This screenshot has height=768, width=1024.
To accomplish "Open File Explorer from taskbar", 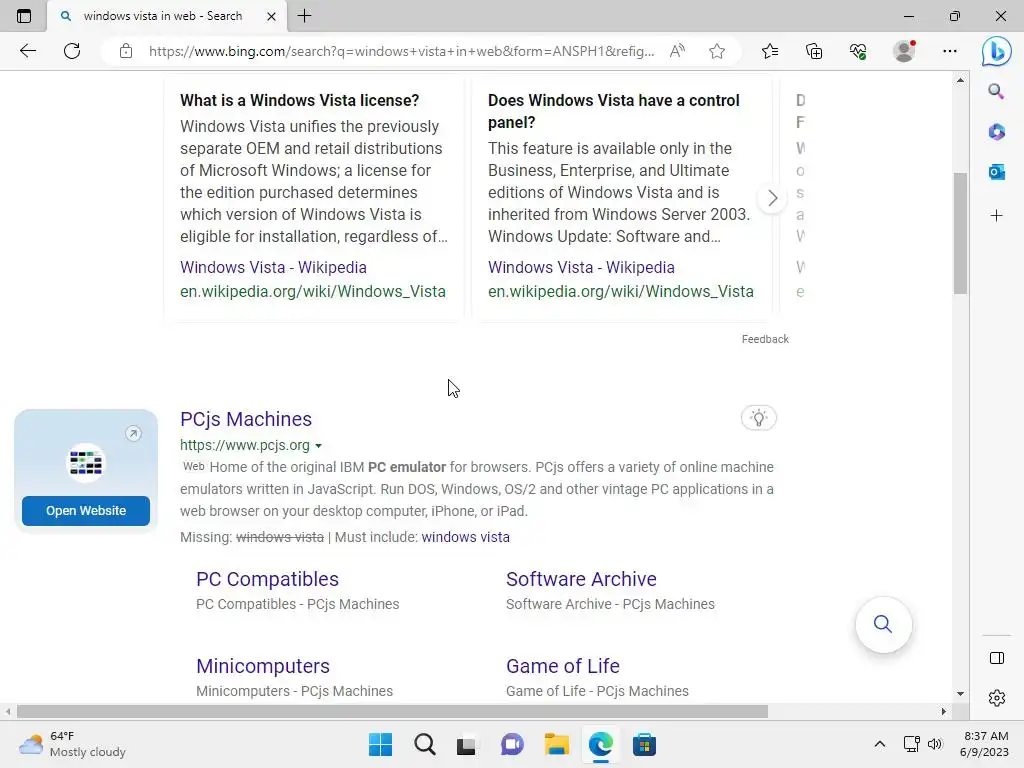I will [556, 744].
